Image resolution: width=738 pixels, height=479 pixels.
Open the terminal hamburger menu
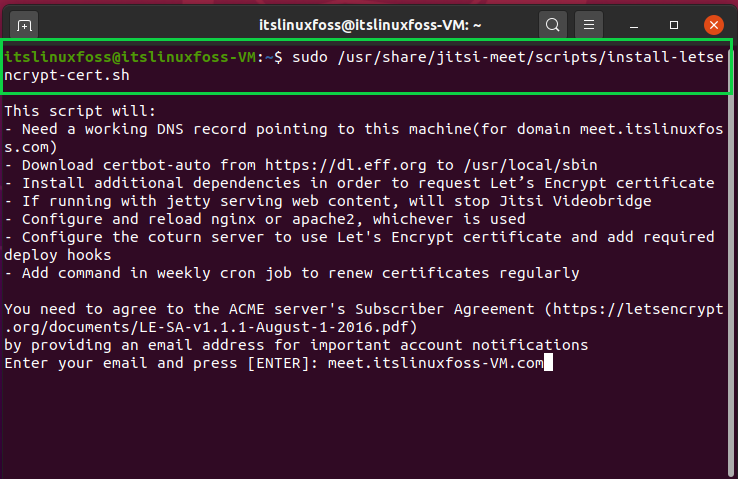pos(589,25)
